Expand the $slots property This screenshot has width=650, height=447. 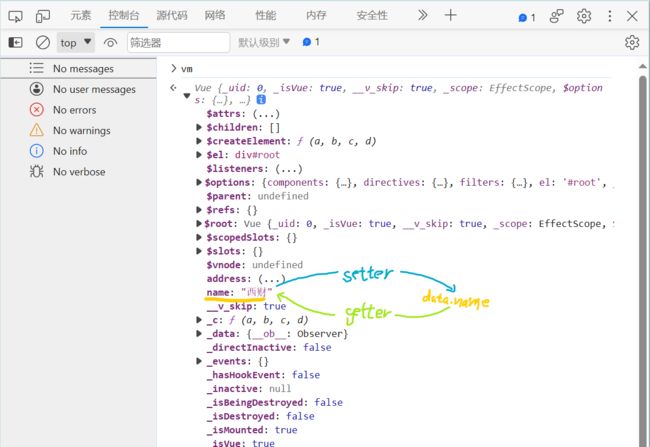tap(199, 251)
